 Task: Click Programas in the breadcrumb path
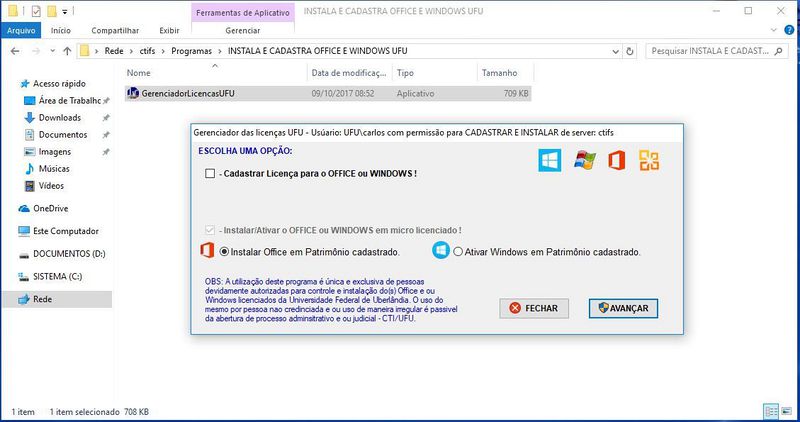coord(191,51)
